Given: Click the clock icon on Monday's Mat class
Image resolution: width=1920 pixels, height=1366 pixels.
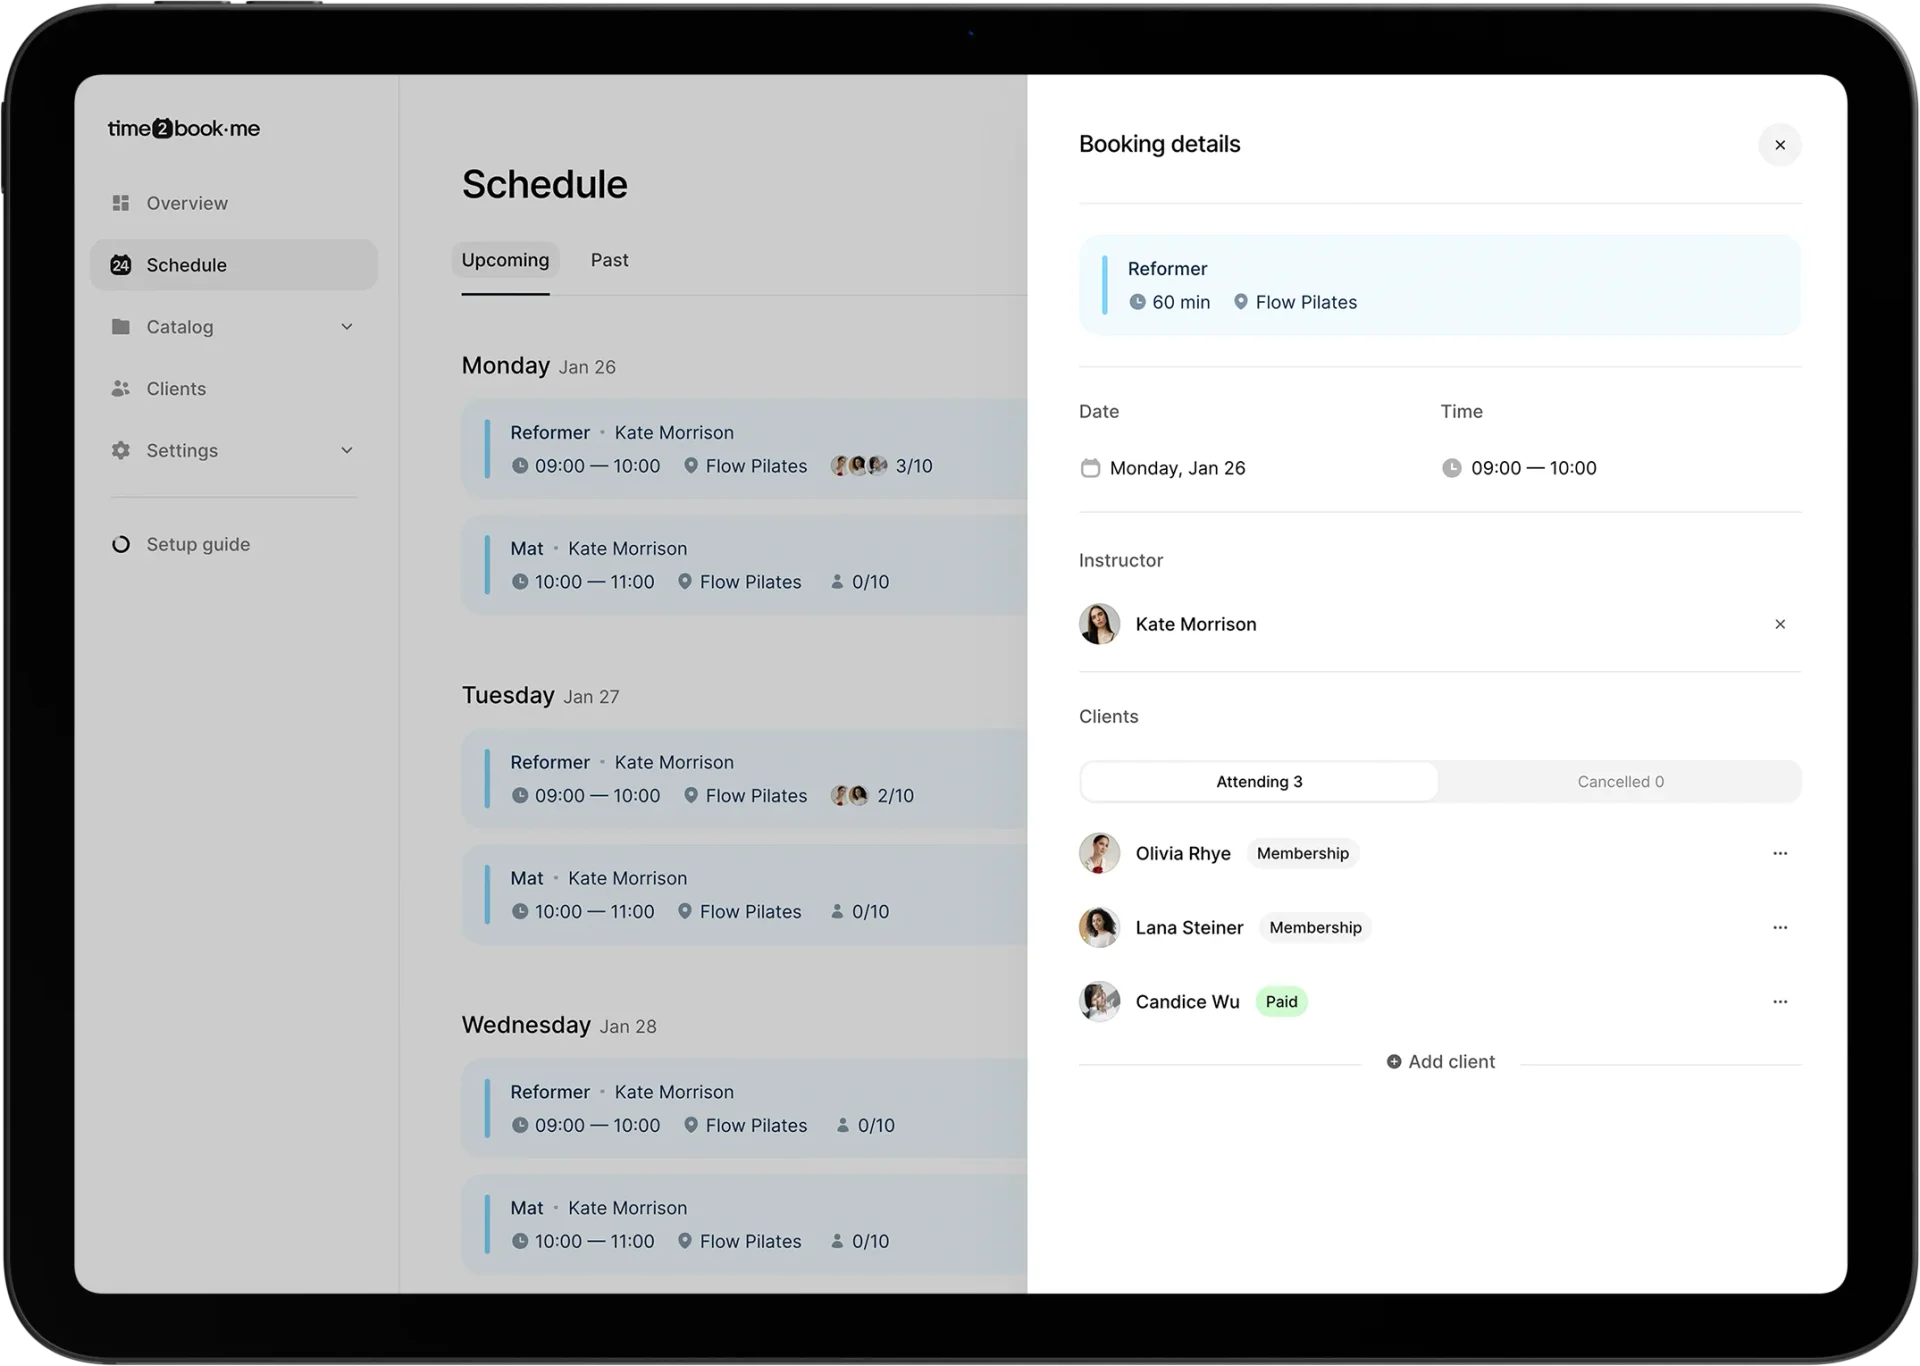Looking at the screenshot, I should click(x=520, y=581).
